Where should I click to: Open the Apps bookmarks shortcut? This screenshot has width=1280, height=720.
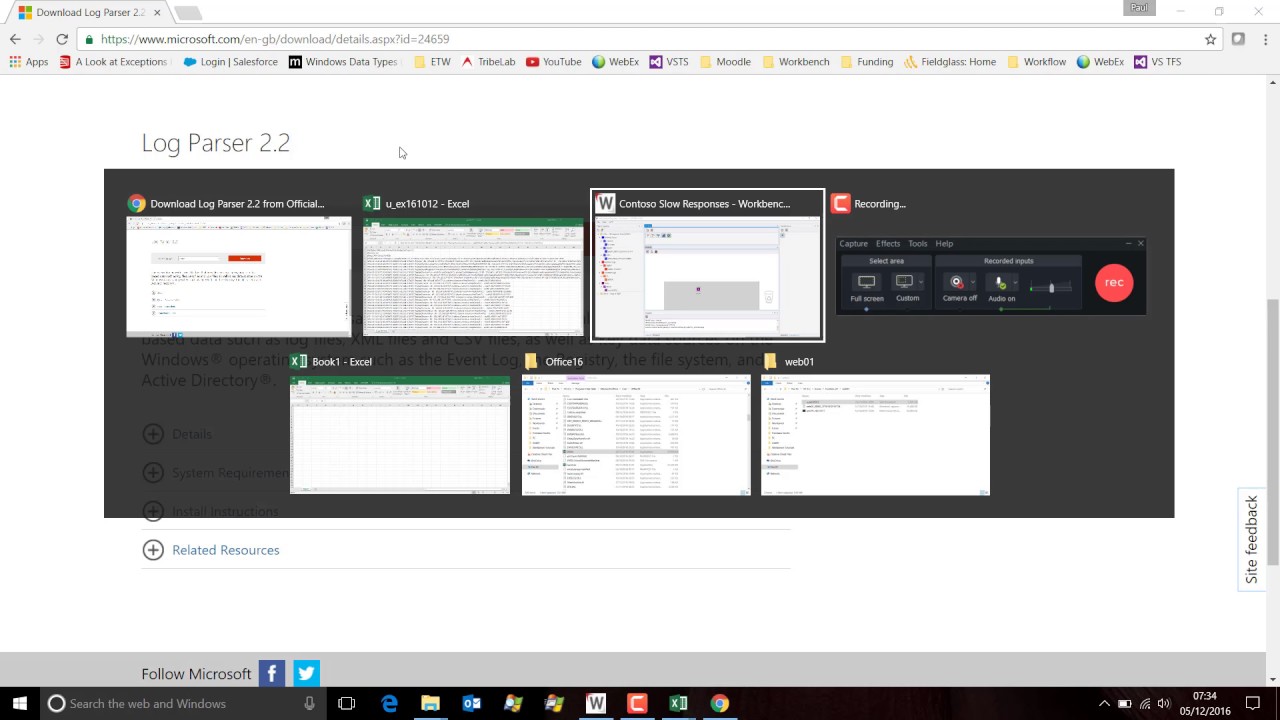(x=29, y=62)
